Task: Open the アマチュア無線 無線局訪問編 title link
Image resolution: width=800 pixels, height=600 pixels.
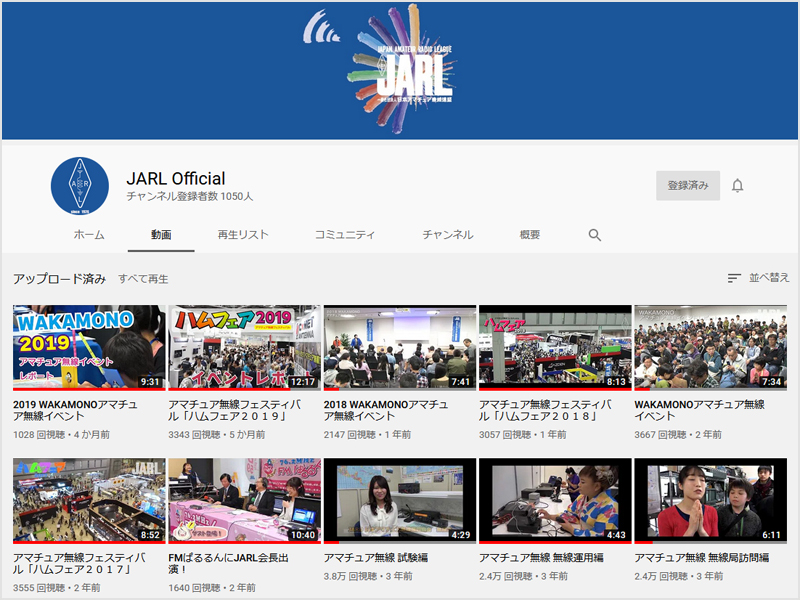Action: (x=702, y=558)
